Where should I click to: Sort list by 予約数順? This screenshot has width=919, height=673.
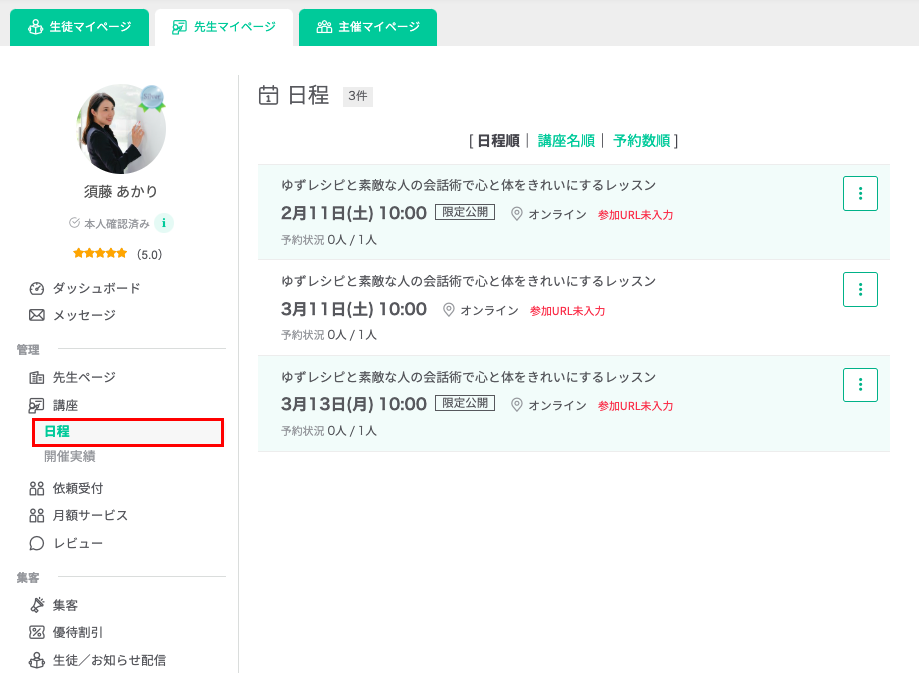tap(641, 141)
